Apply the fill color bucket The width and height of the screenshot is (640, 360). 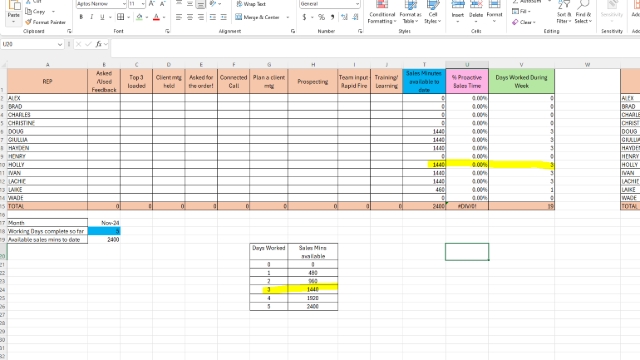pyautogui.click(x=140, y=17)
